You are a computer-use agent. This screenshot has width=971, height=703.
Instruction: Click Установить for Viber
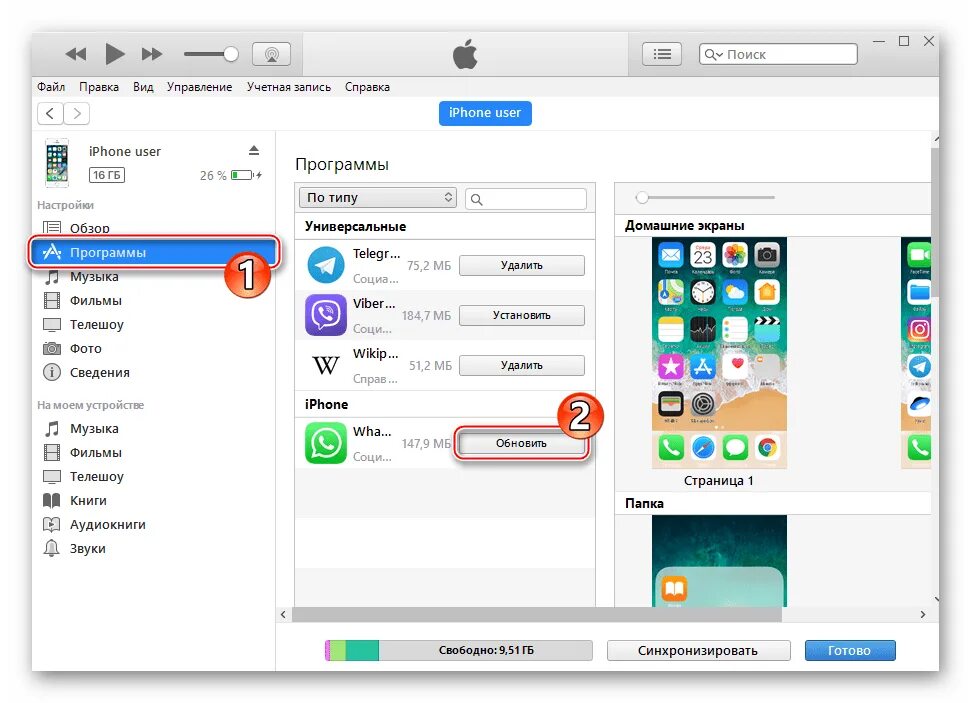click(x=521, y=315)
